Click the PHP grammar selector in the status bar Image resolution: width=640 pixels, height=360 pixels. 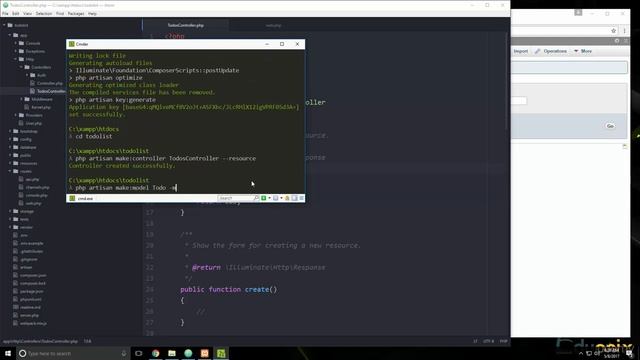click(503, 341)
